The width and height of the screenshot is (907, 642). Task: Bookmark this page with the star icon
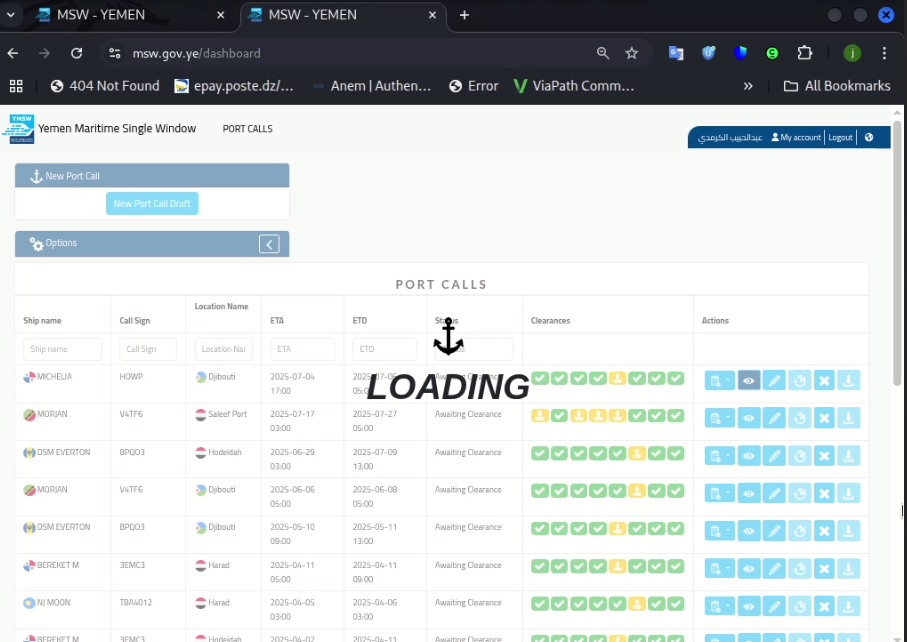(631, 53)
